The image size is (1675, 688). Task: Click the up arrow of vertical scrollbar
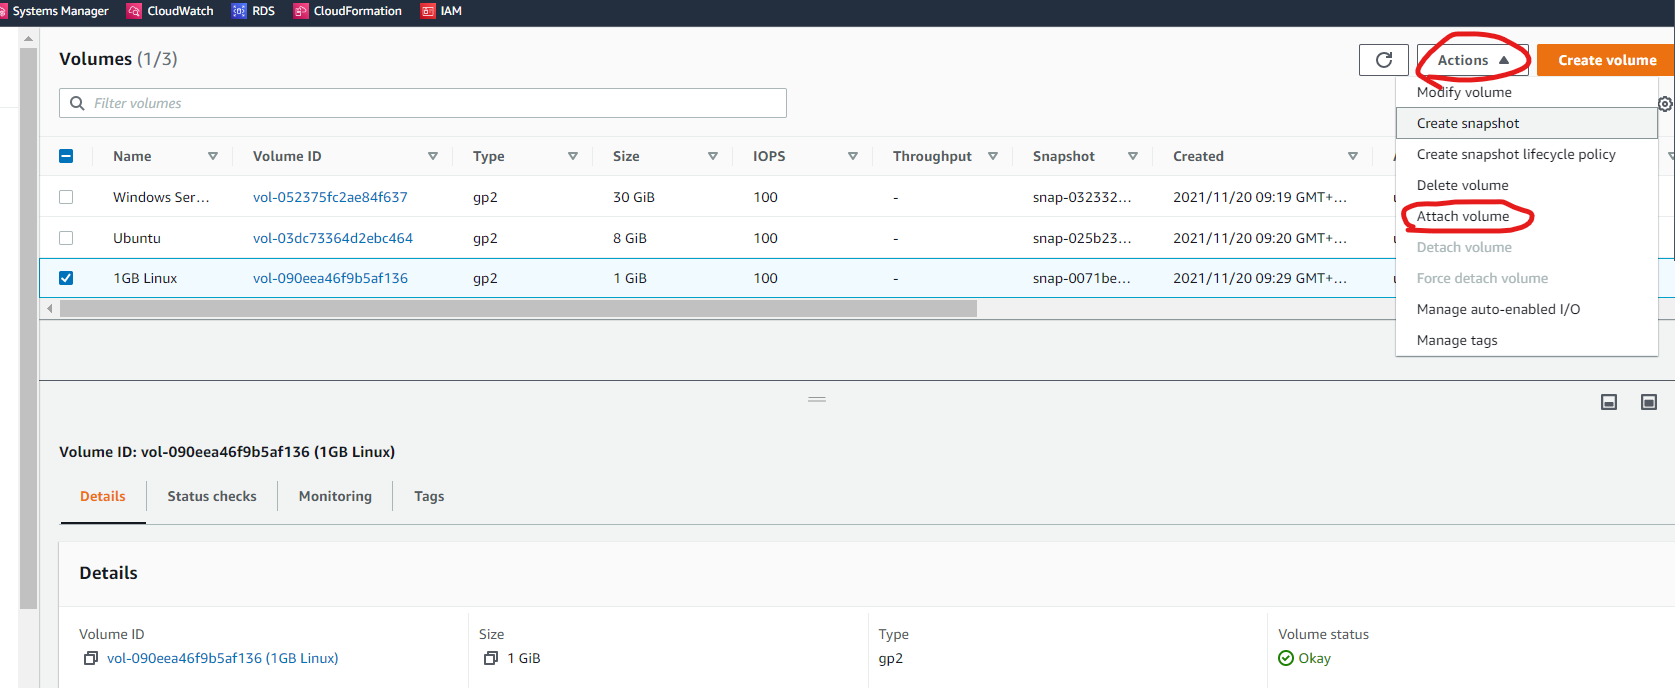point(28,38)
